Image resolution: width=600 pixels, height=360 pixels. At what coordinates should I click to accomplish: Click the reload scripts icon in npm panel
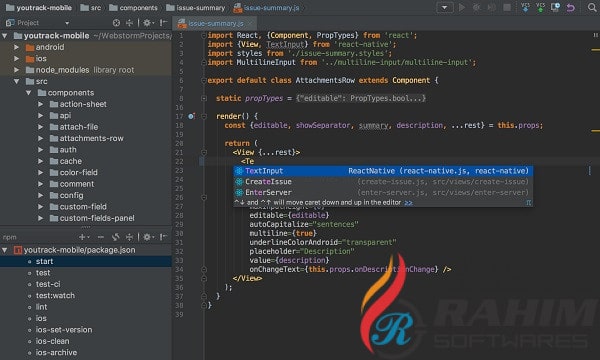coord(116,237)
